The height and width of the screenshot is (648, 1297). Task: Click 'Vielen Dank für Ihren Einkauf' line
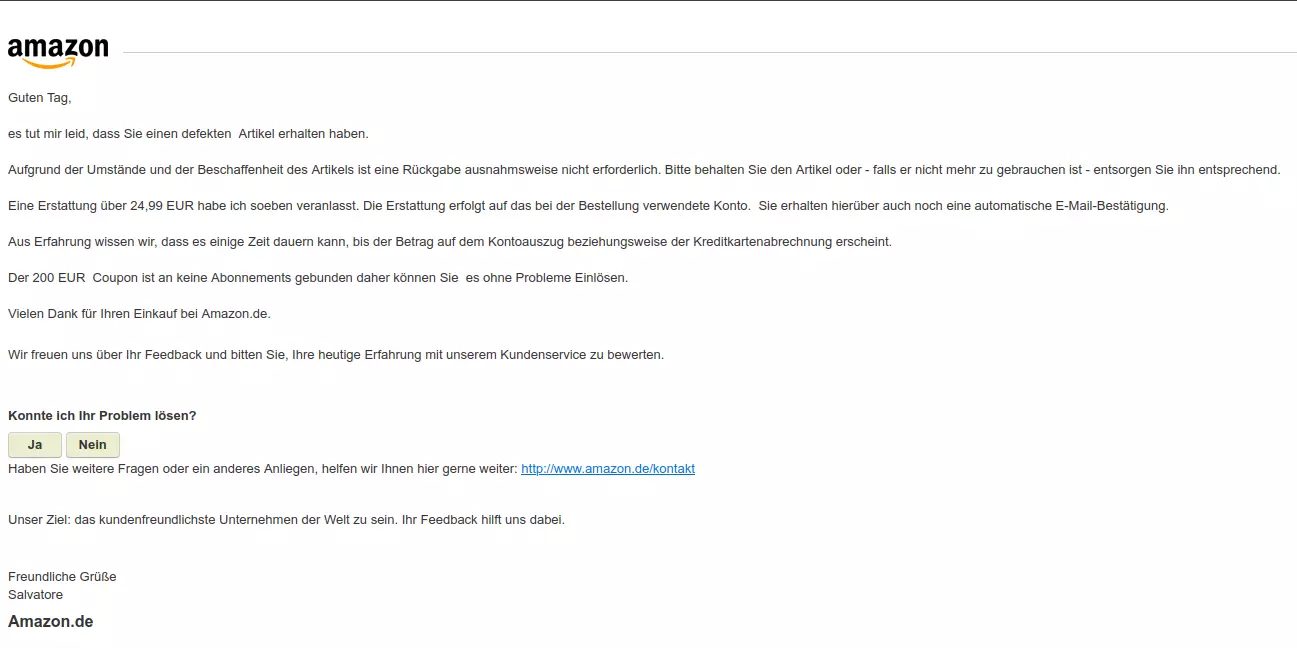click(139, 314)
